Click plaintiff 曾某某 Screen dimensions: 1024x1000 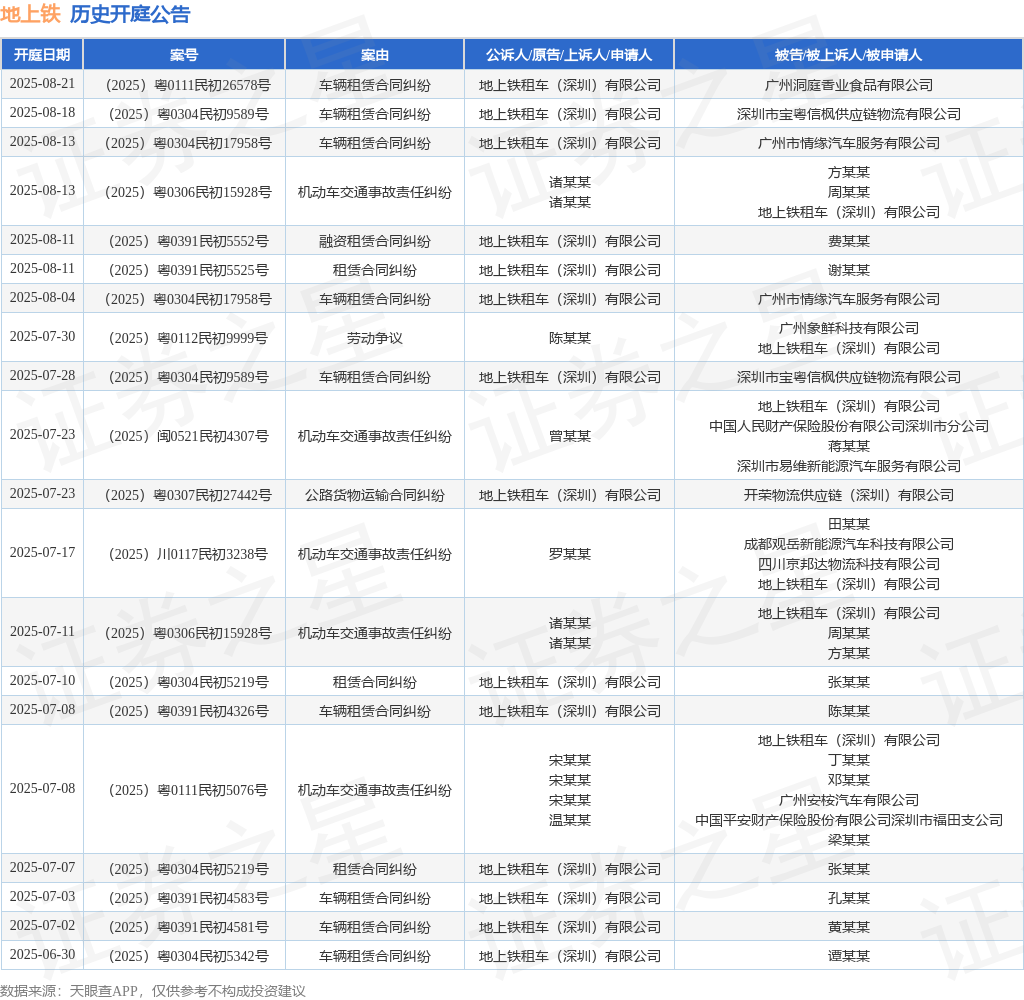click(x=569, y=436)
